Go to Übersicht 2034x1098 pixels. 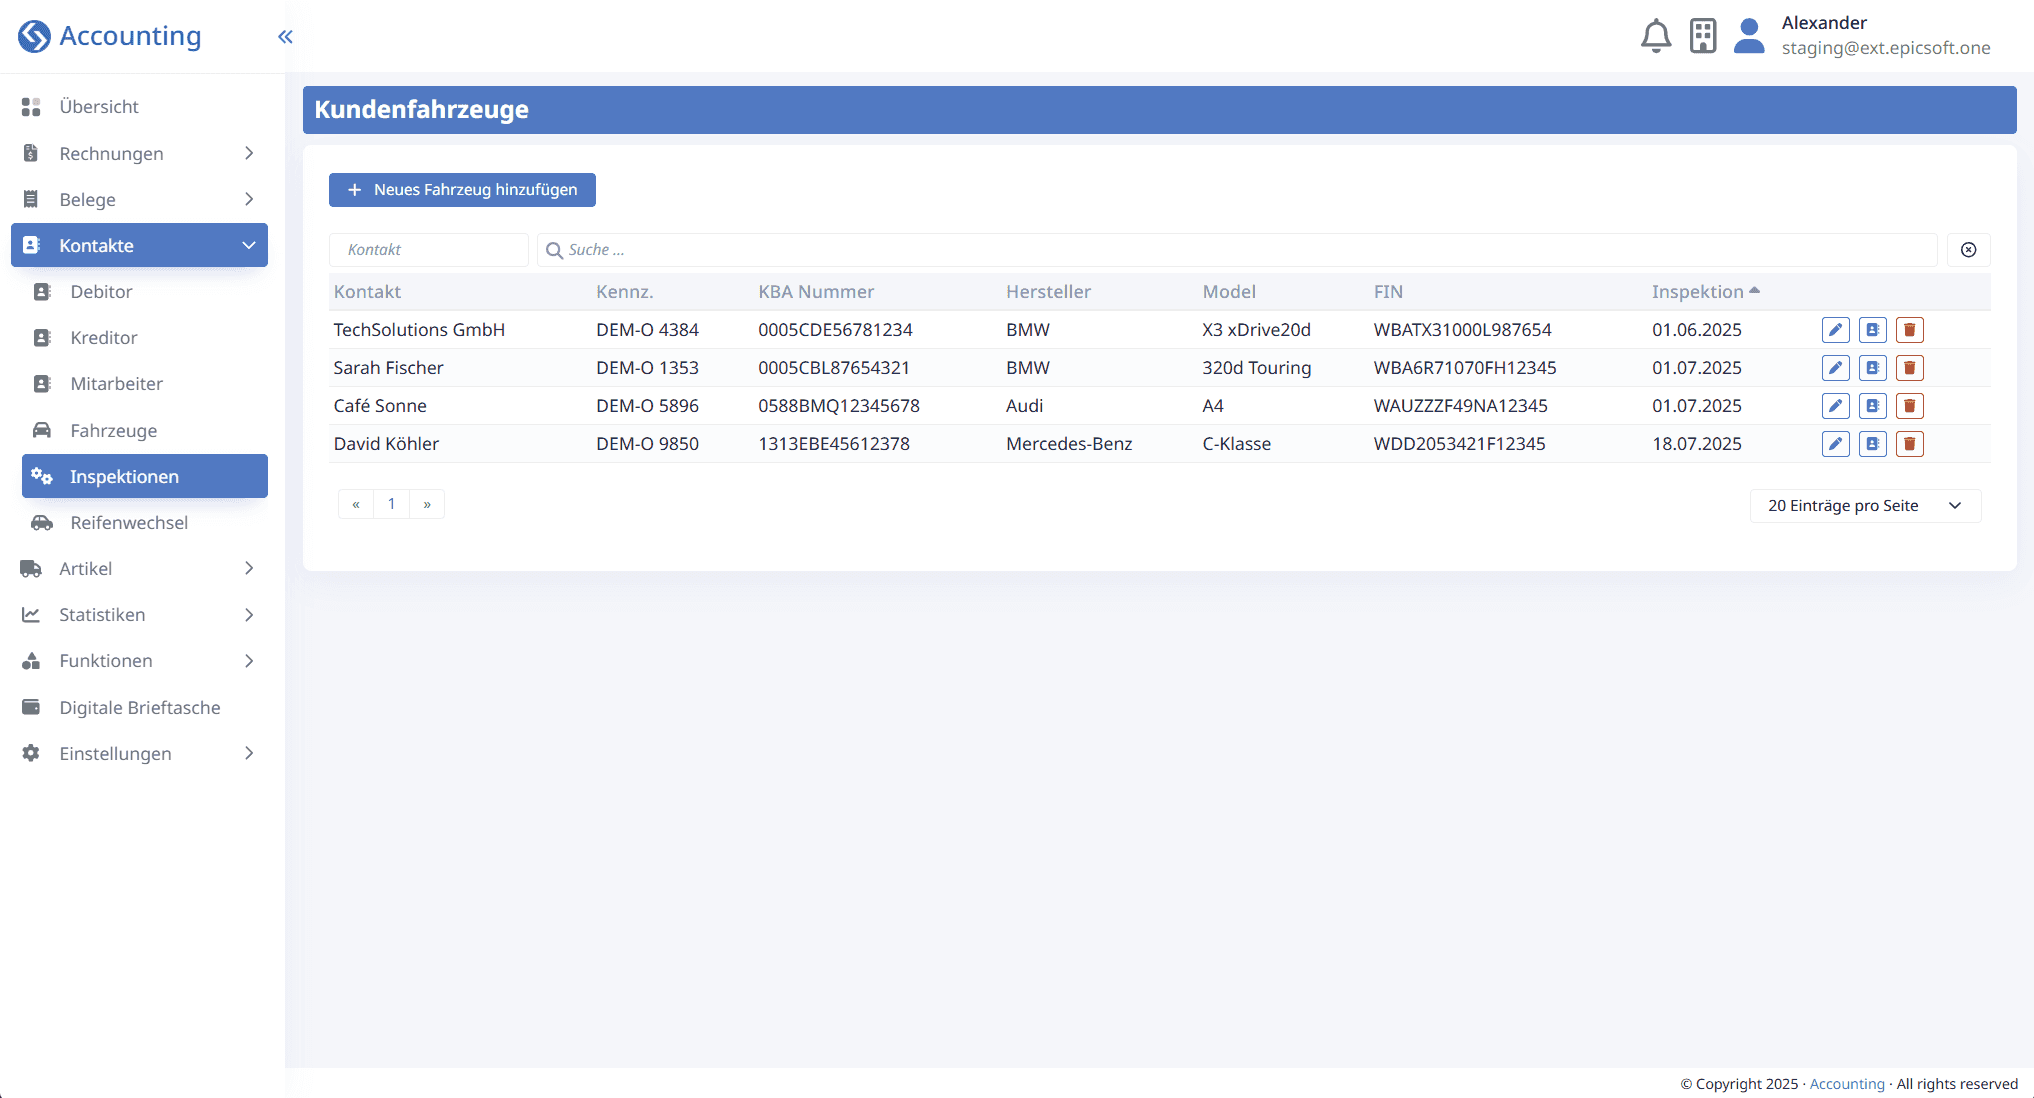point(139,106)
